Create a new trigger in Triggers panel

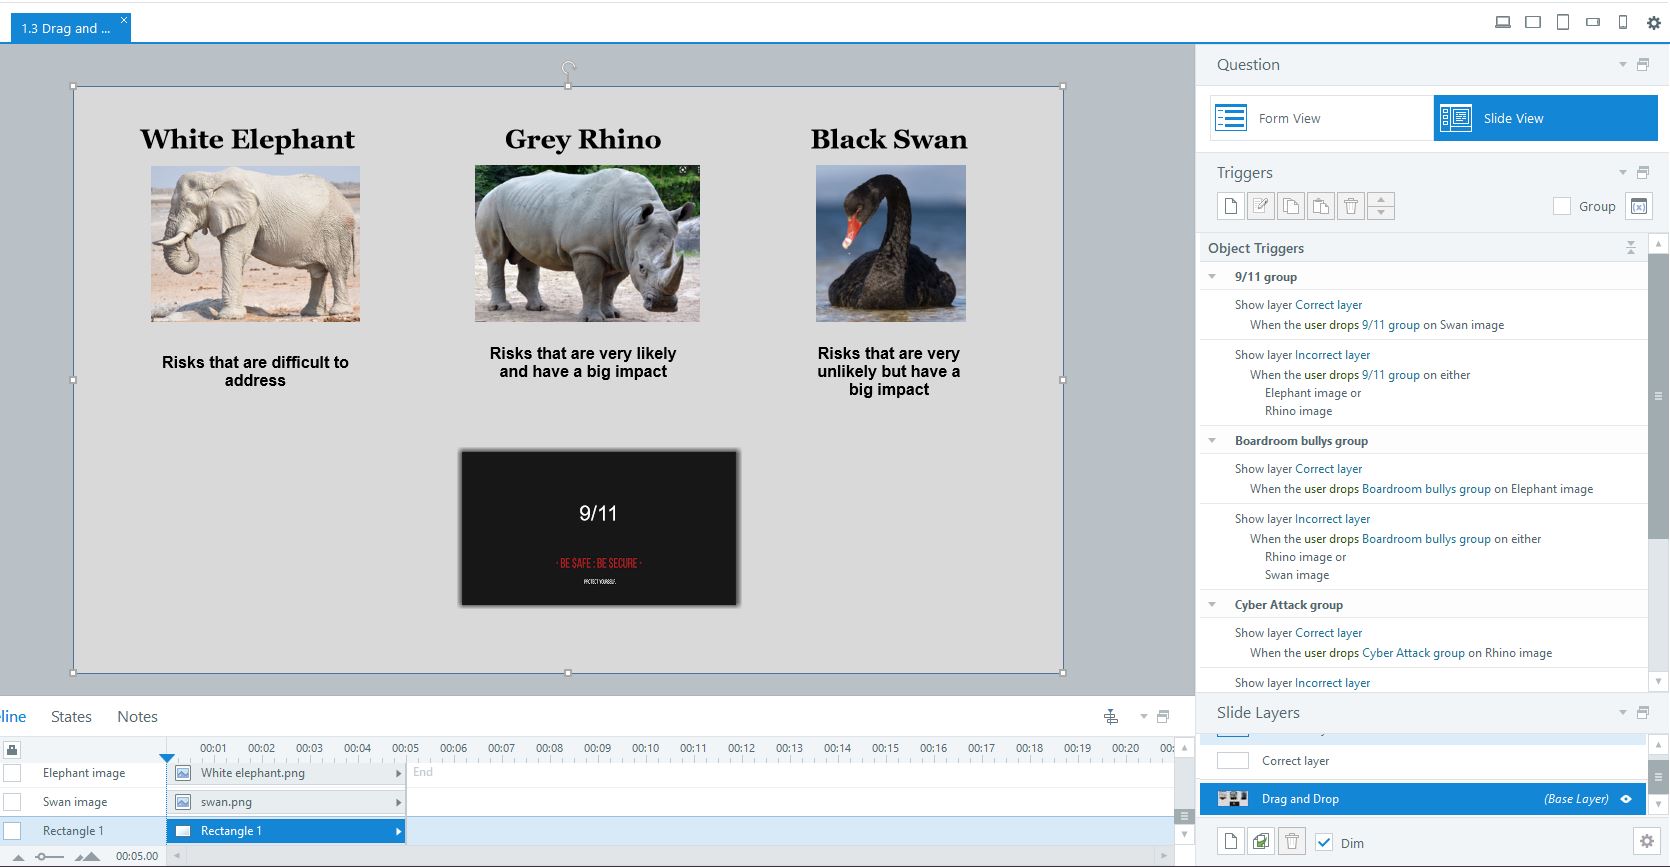pos(1231,206)
